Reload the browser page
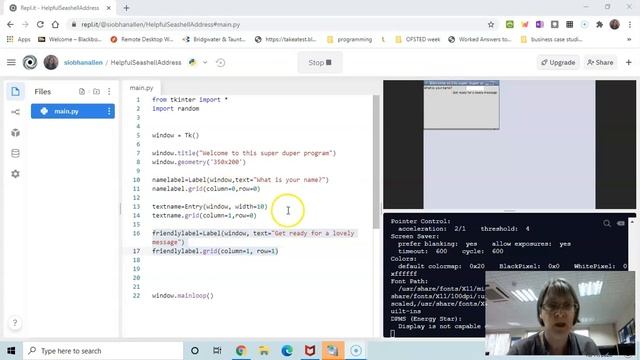640x360 pixels. click(x=40, y=24)
